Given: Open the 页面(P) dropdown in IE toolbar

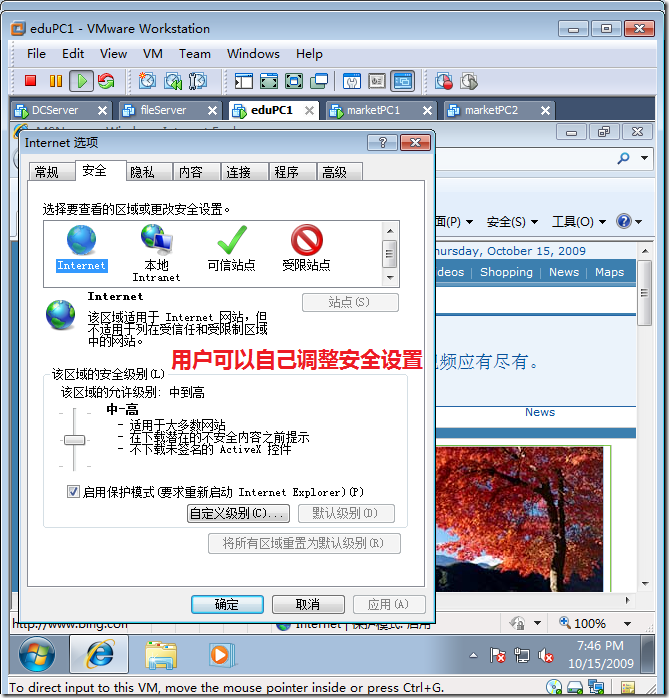Looking at the screenshot, I should [x=454, y=222].
